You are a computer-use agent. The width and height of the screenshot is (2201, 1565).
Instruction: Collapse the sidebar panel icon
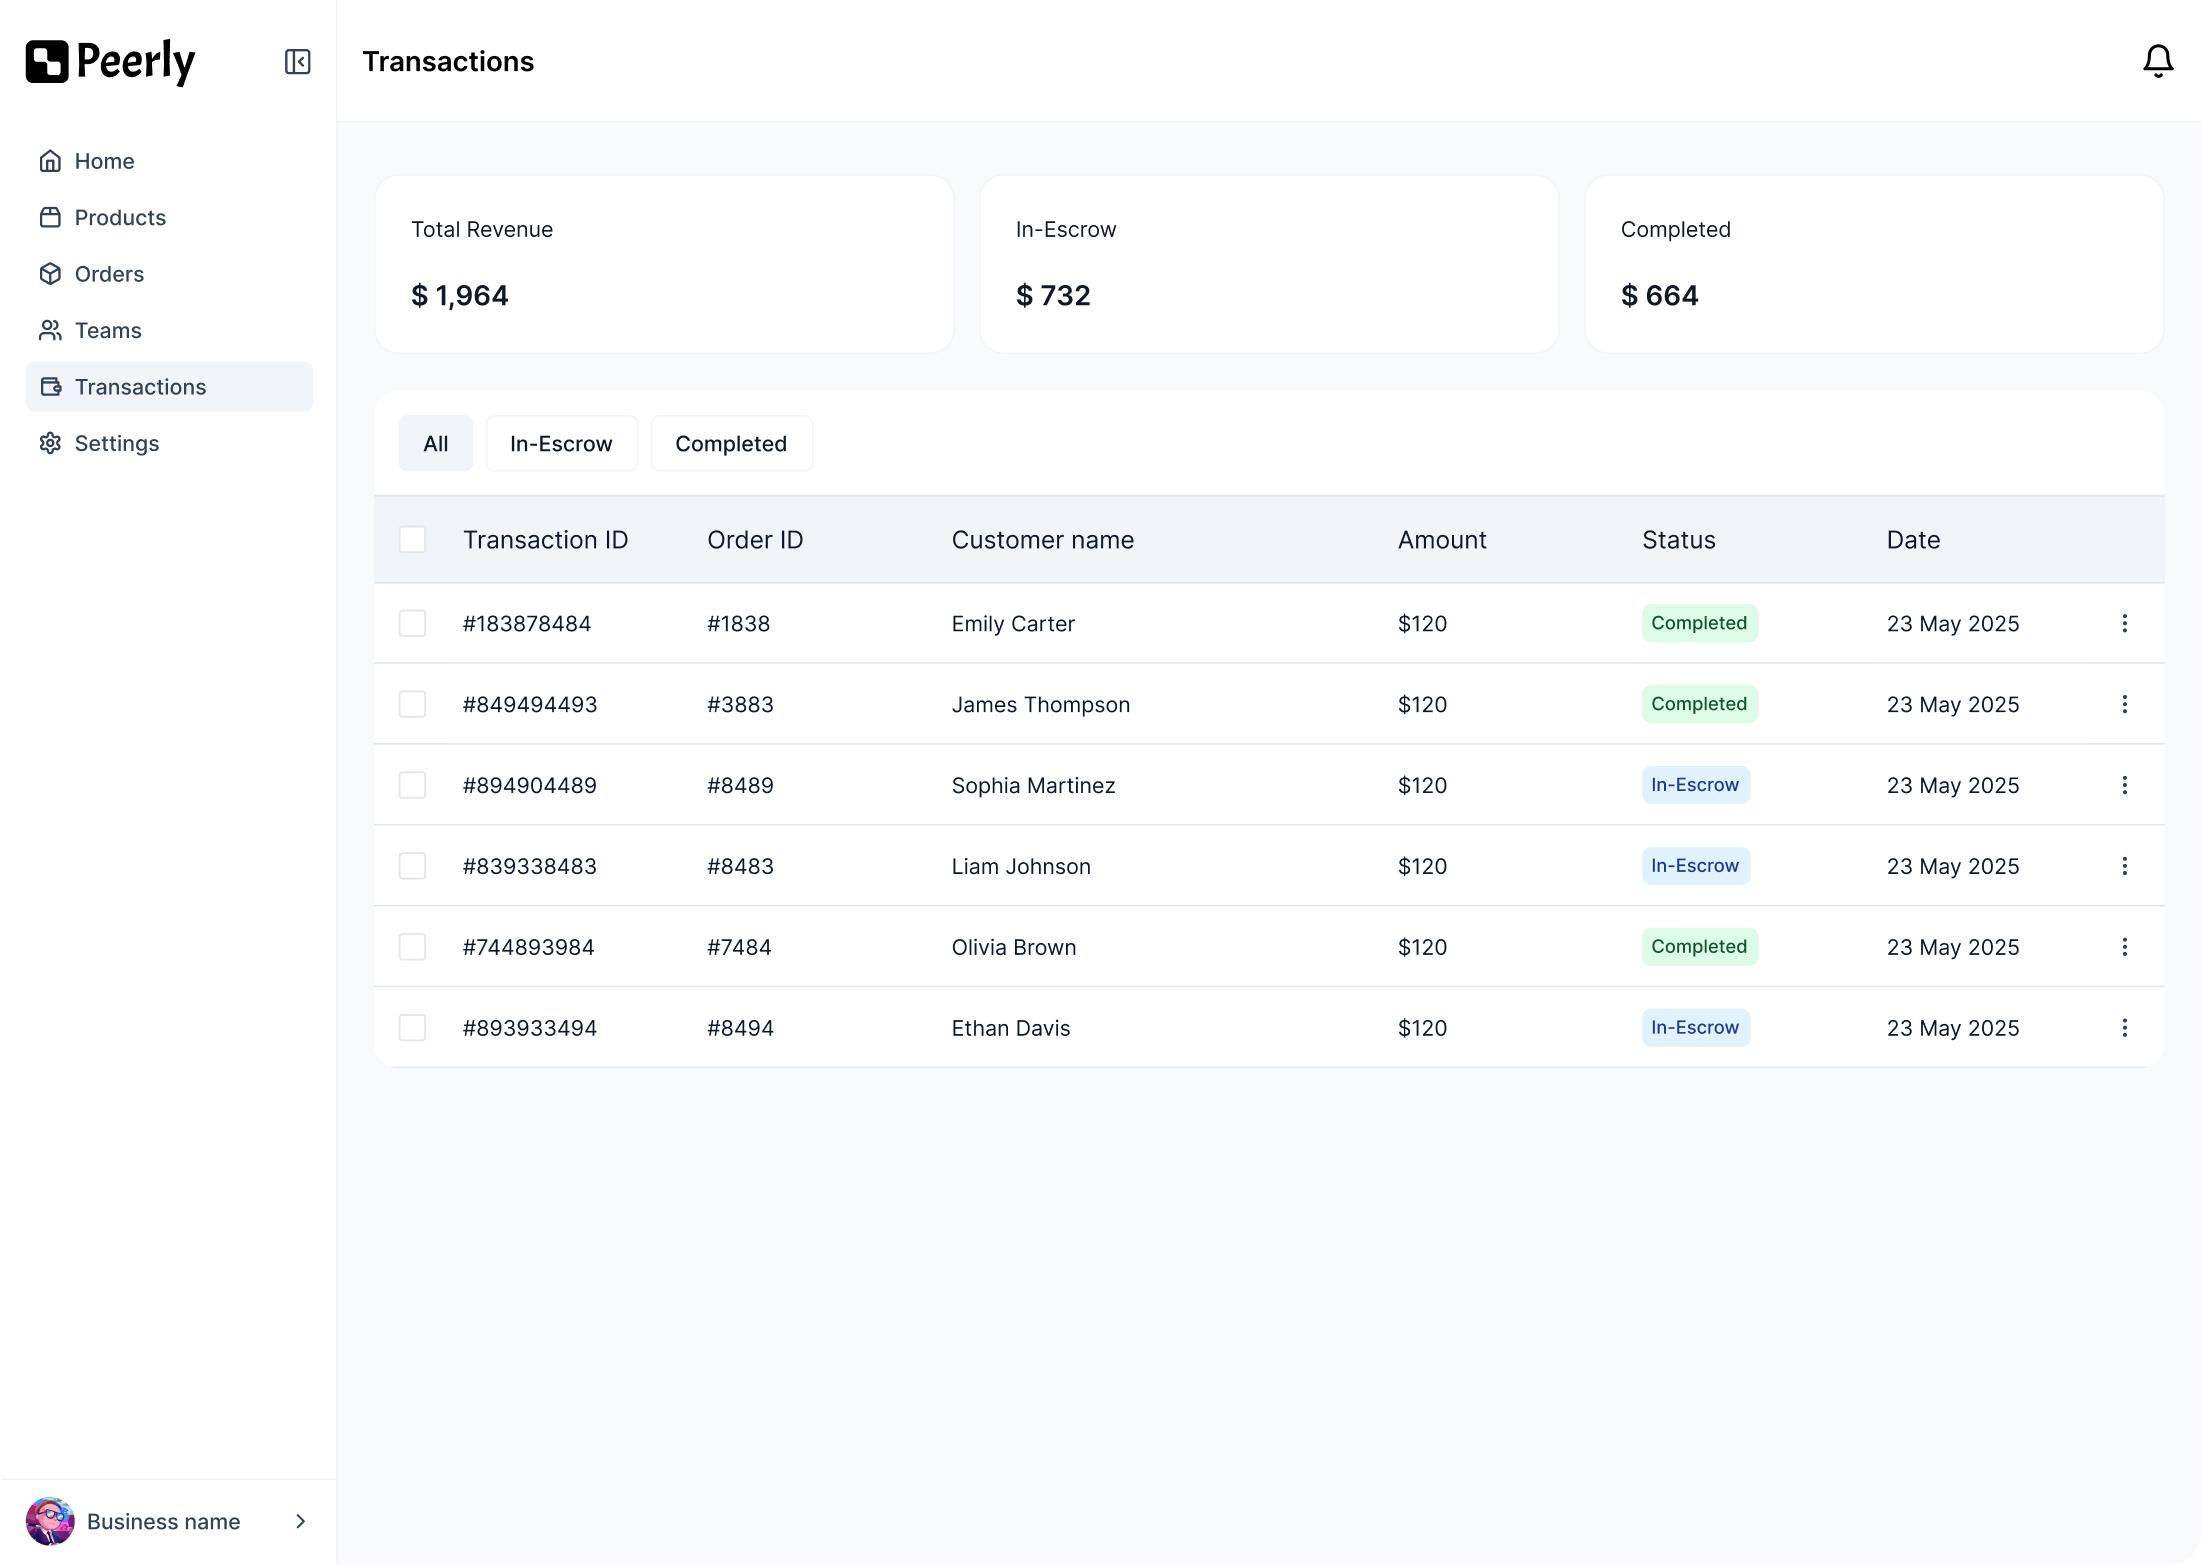click(x=297, y=62)
